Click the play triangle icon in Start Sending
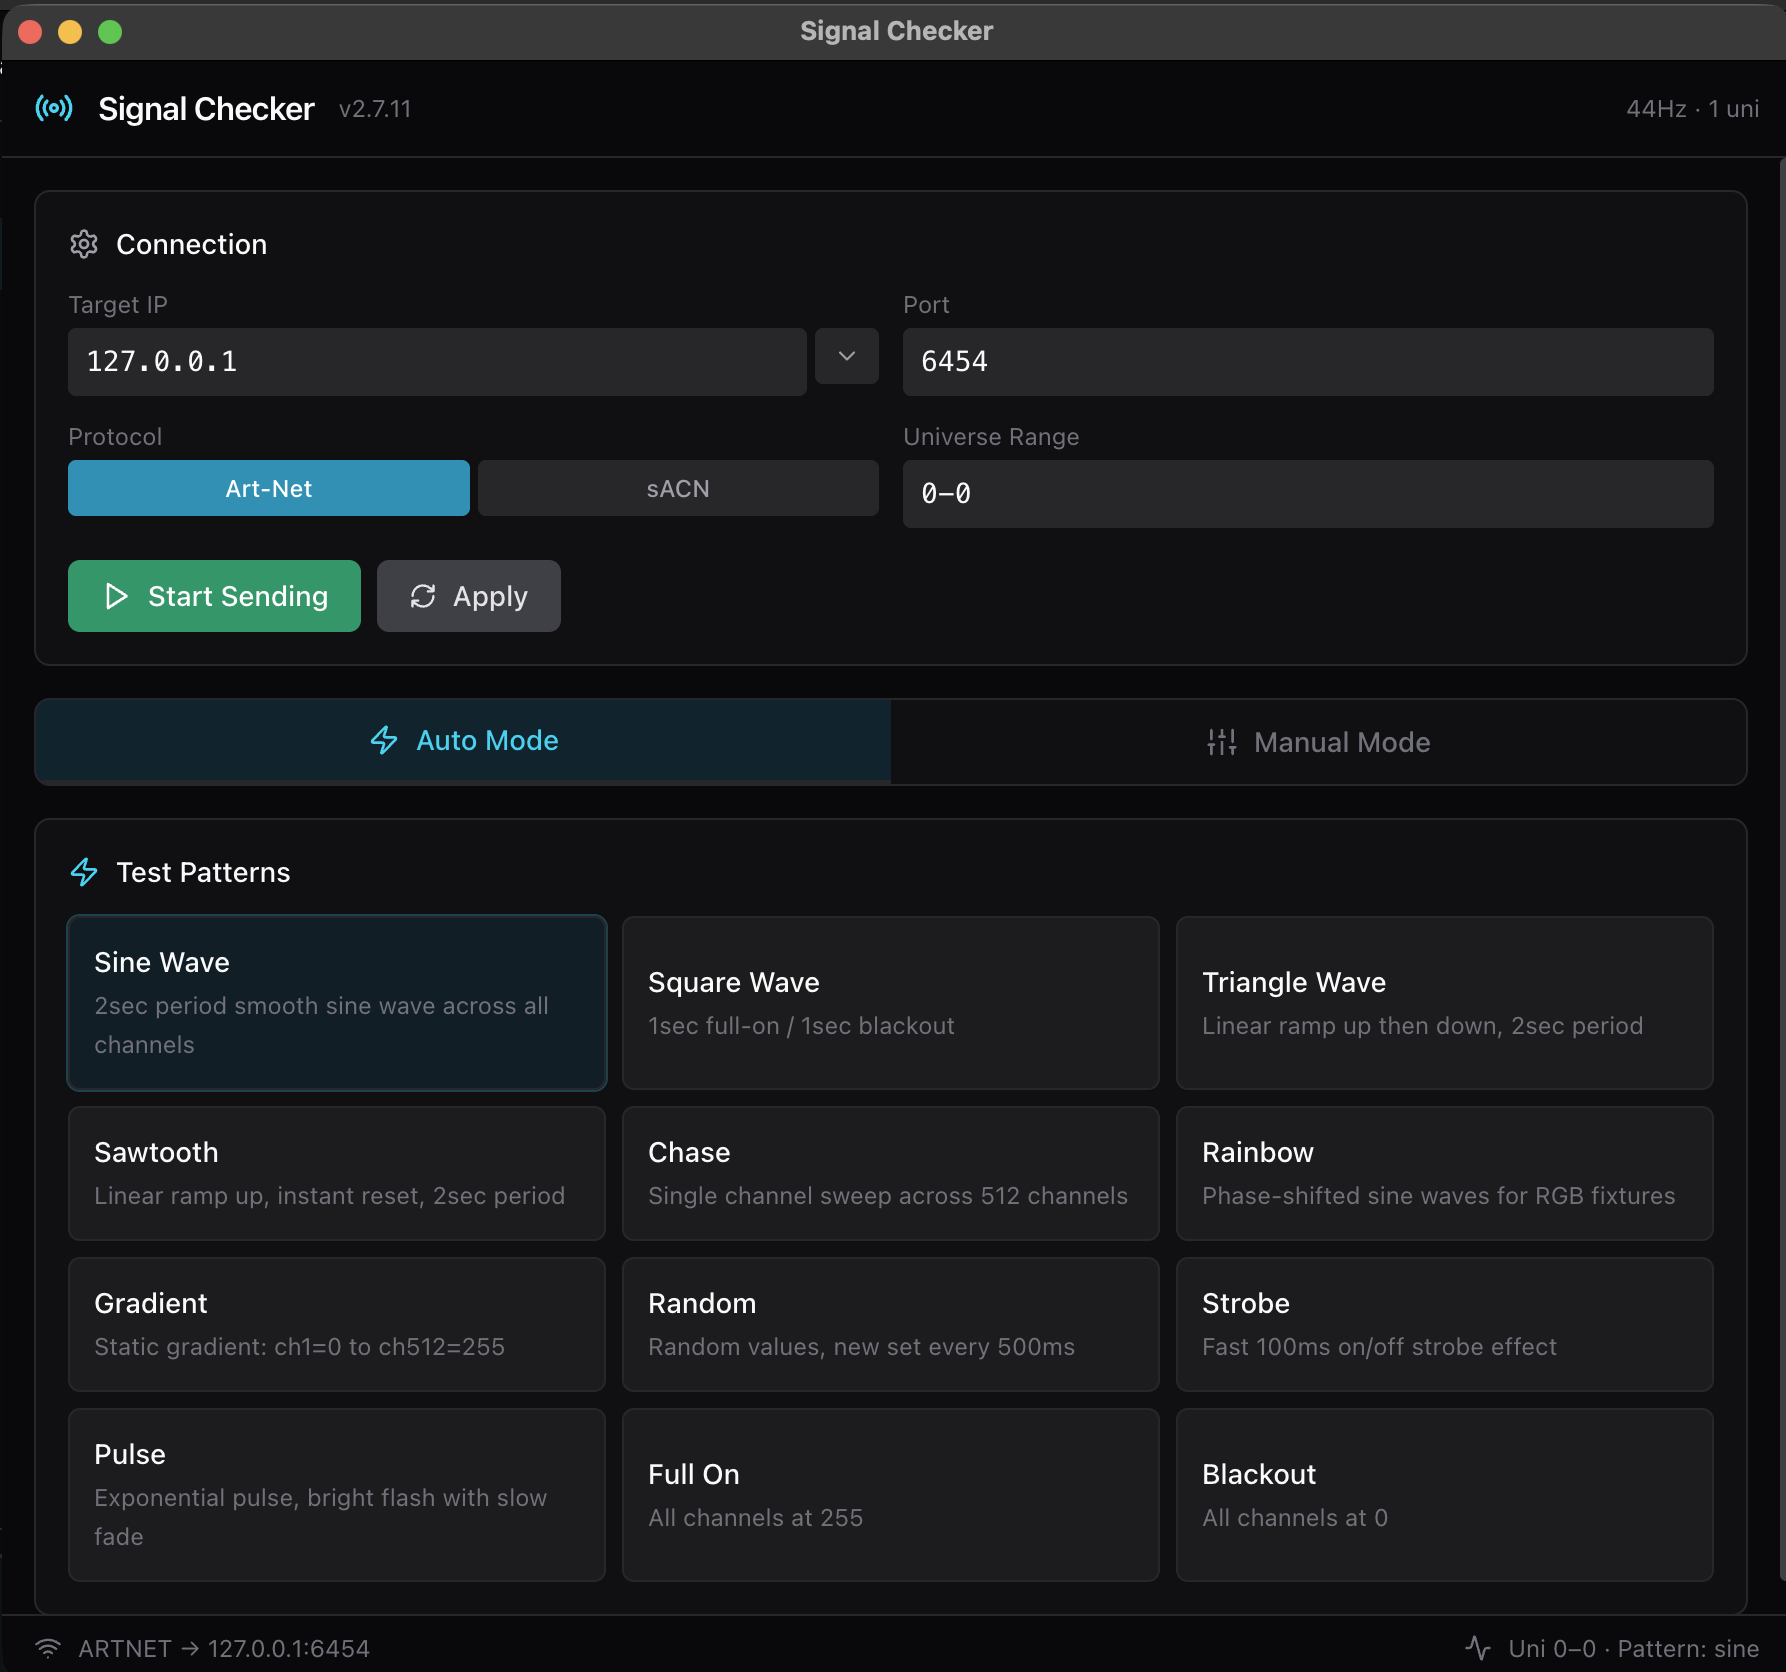1786x1672 pixels. [x=116, y=596]
